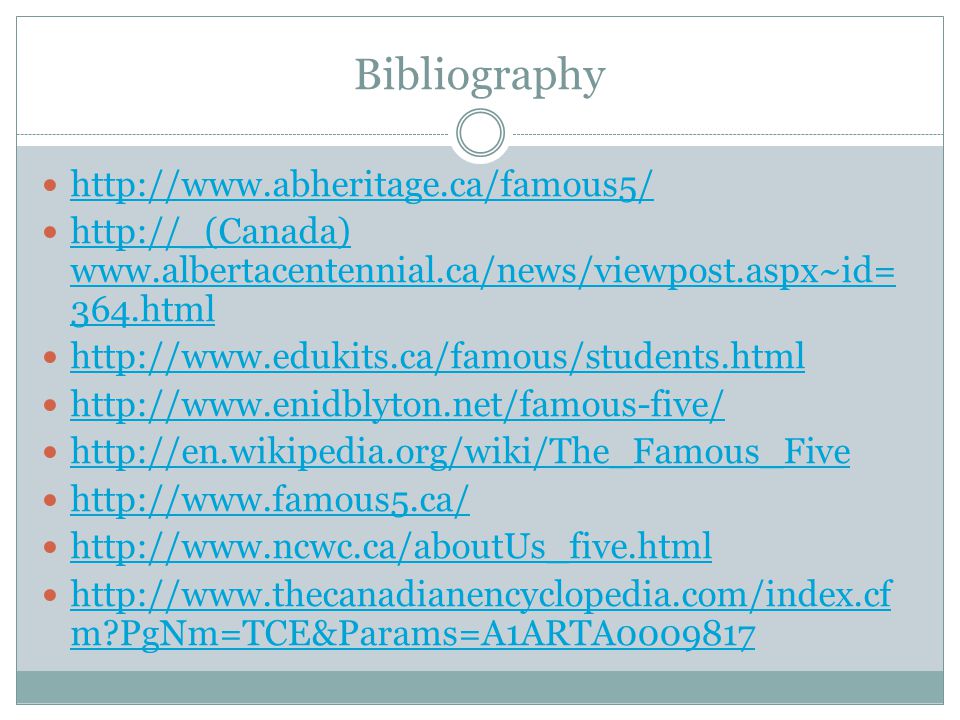
Task: Click the bullet beside abheritage link
Action: coord(50,184)
